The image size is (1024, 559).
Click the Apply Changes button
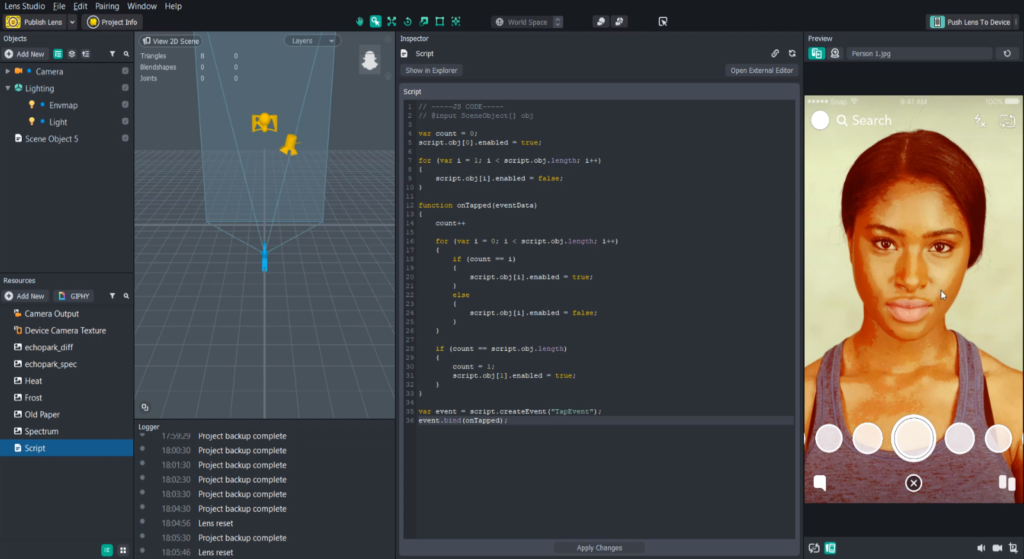click(599, 548)
